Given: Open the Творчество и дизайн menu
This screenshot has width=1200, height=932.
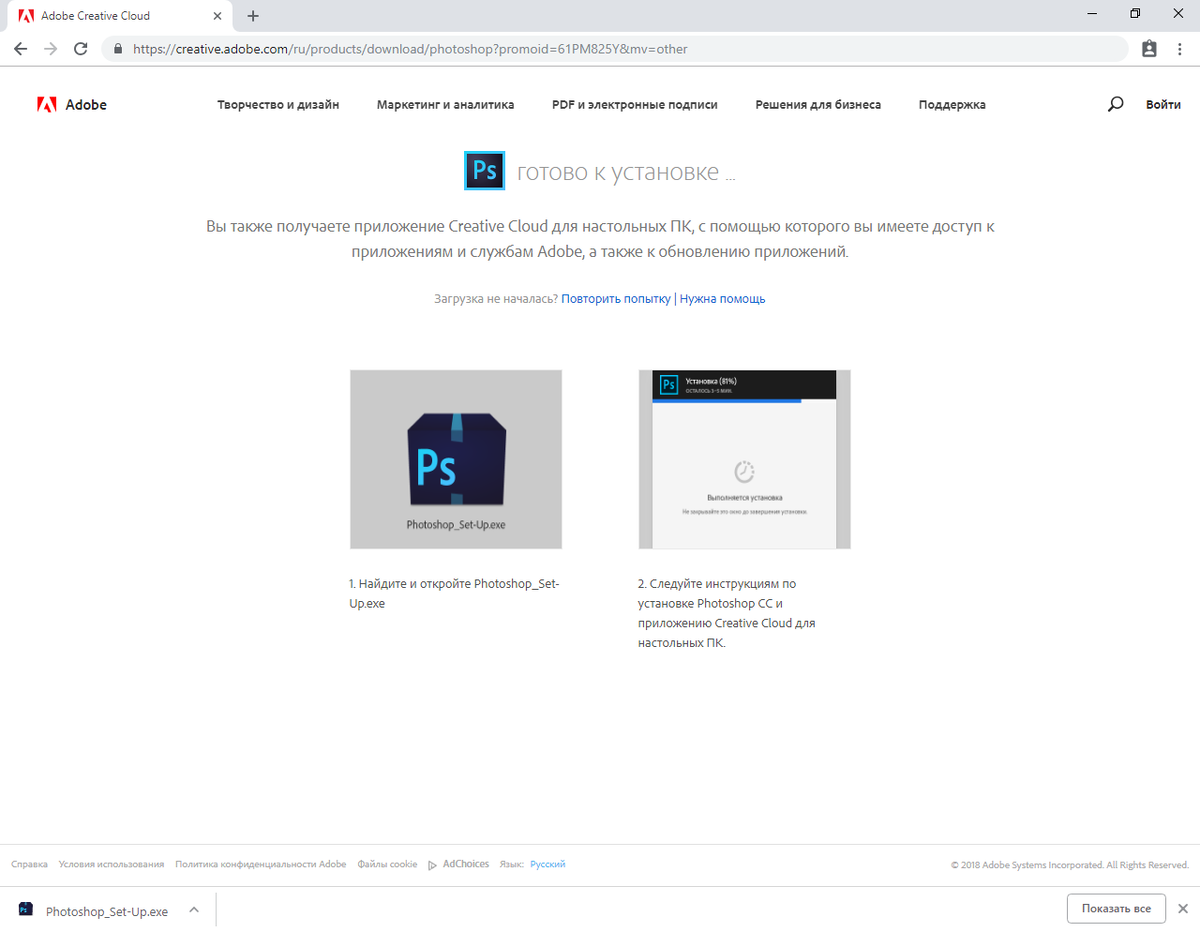Looking at the screenshot, I should tap(278, 104).
